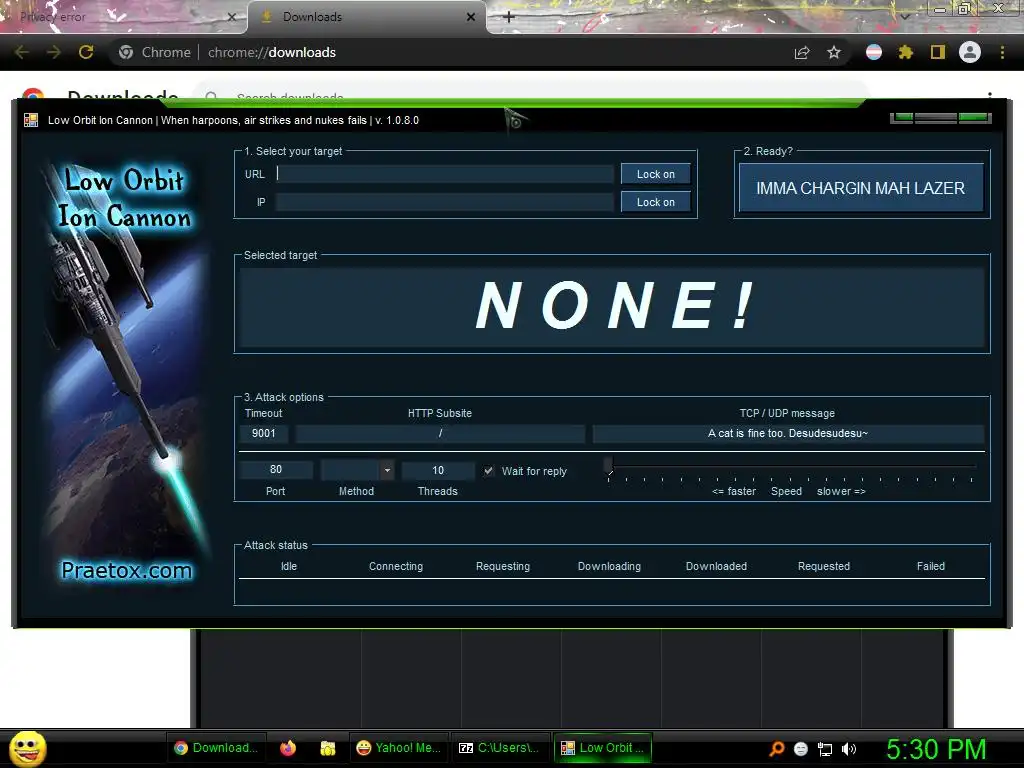Image resolution: width=1024 pixels, height=768 pixels.
Task: Open the LOIC title bar window icon
Action: coord(31,120)
